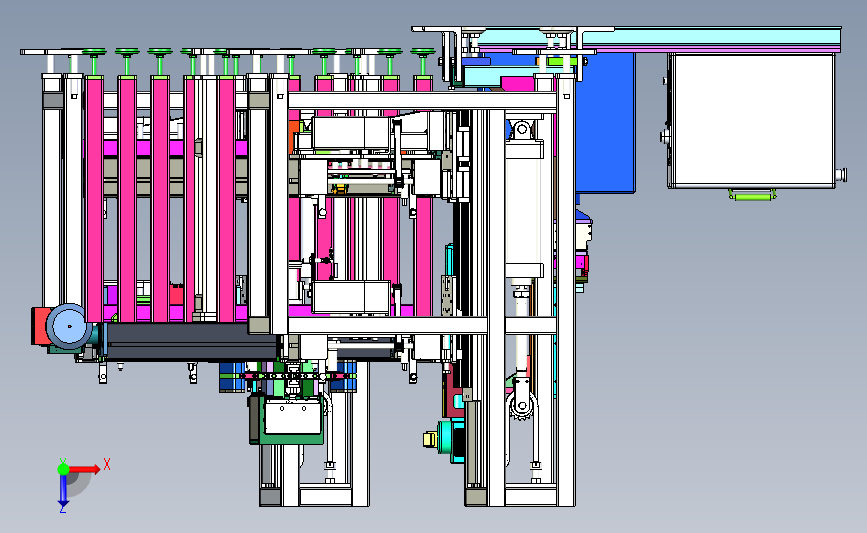This screenshot has width=867, height=533.
Task: Select the green handle beneath the white cabinet
Action: 752,195
